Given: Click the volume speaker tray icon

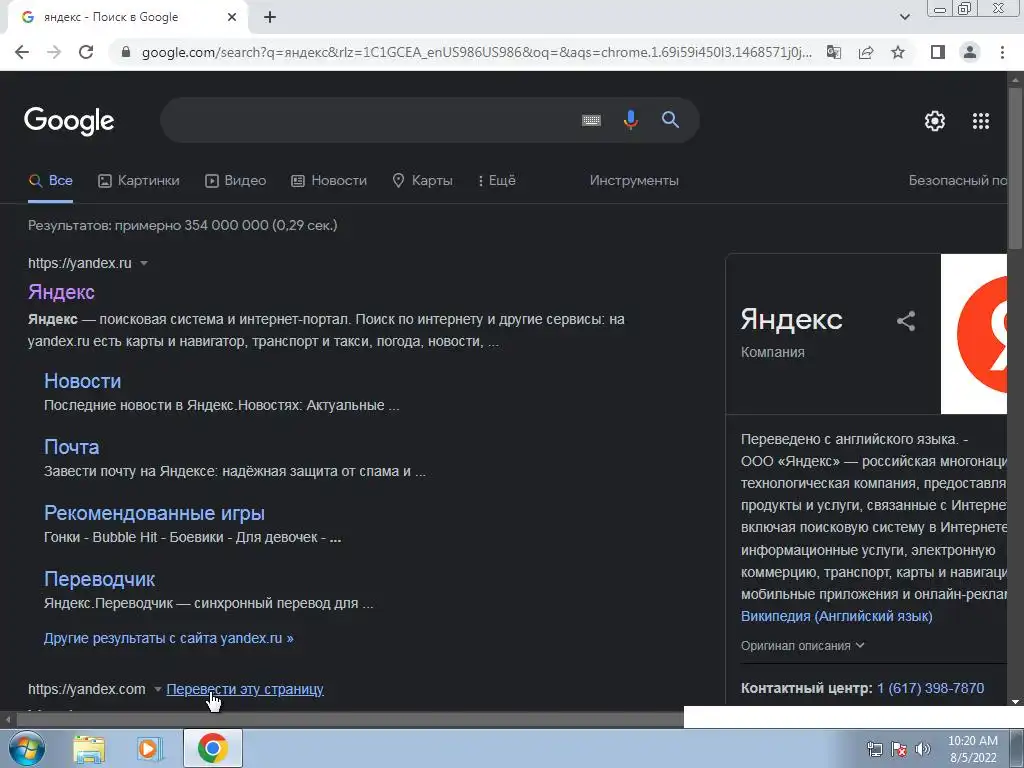Looking at the screenshot, I should point(923,749).
